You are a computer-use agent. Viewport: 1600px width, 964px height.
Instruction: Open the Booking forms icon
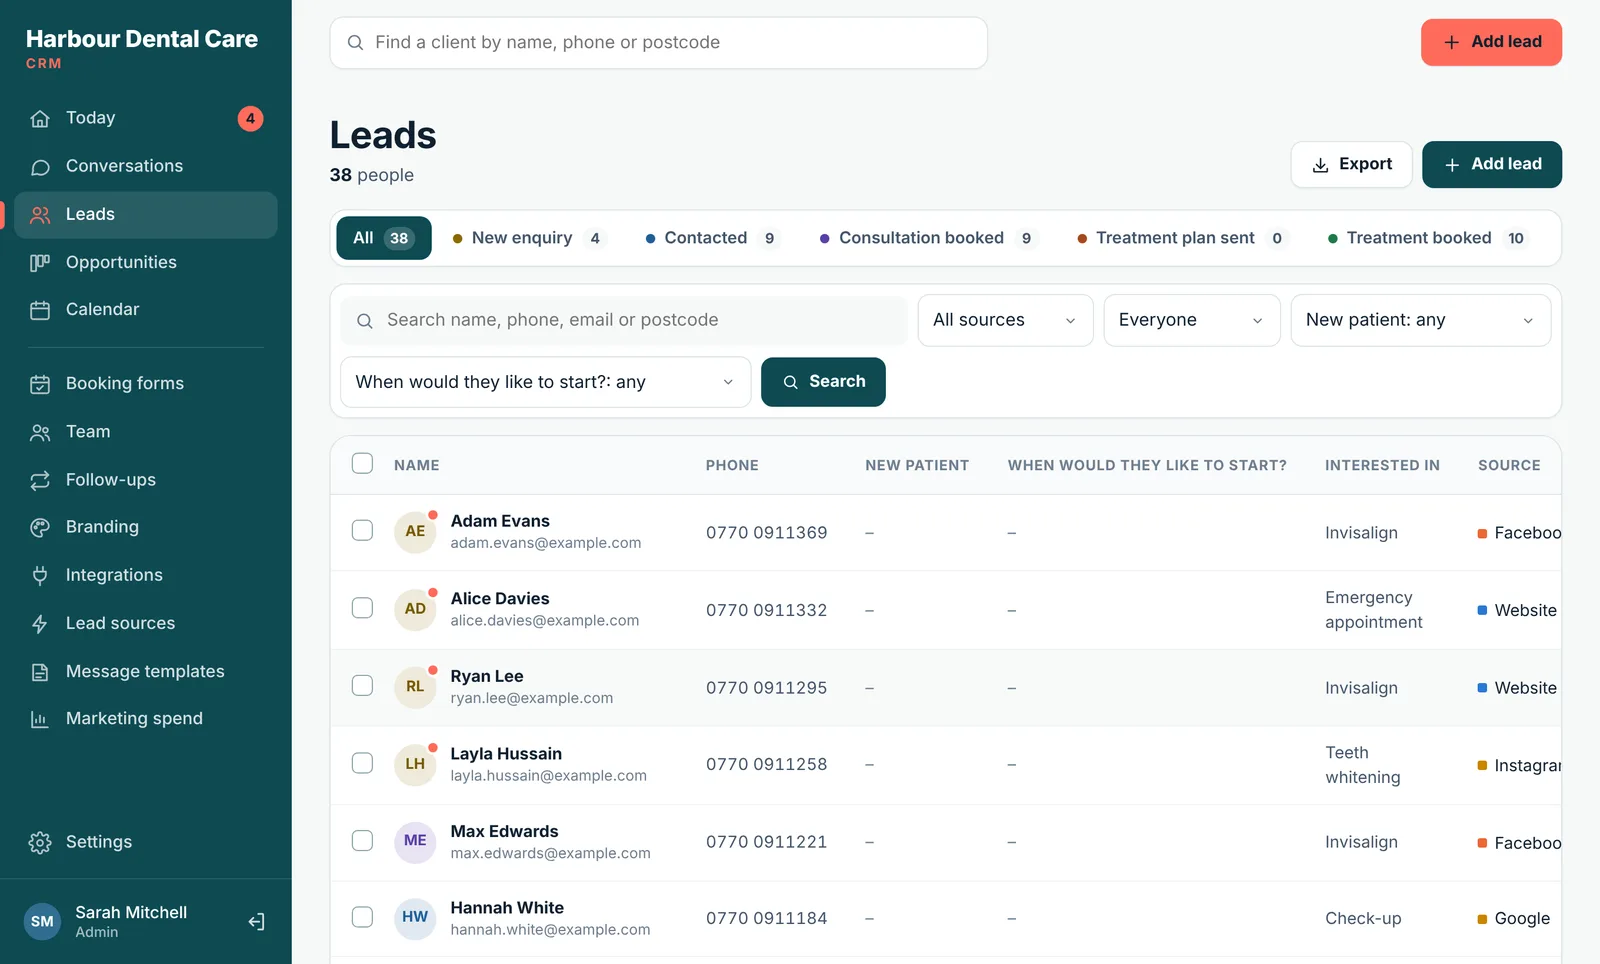40,384
